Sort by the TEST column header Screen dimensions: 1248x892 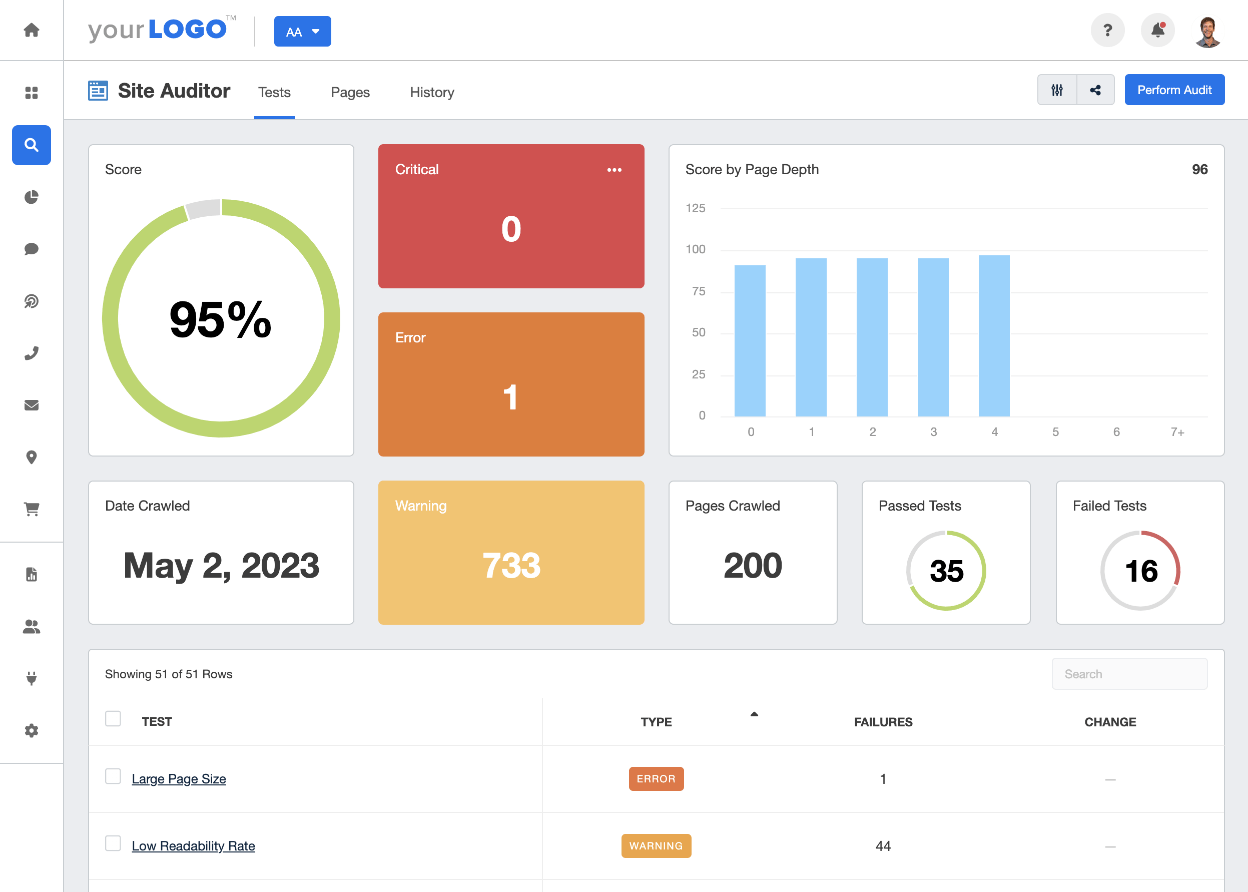[x=157, y=722]
